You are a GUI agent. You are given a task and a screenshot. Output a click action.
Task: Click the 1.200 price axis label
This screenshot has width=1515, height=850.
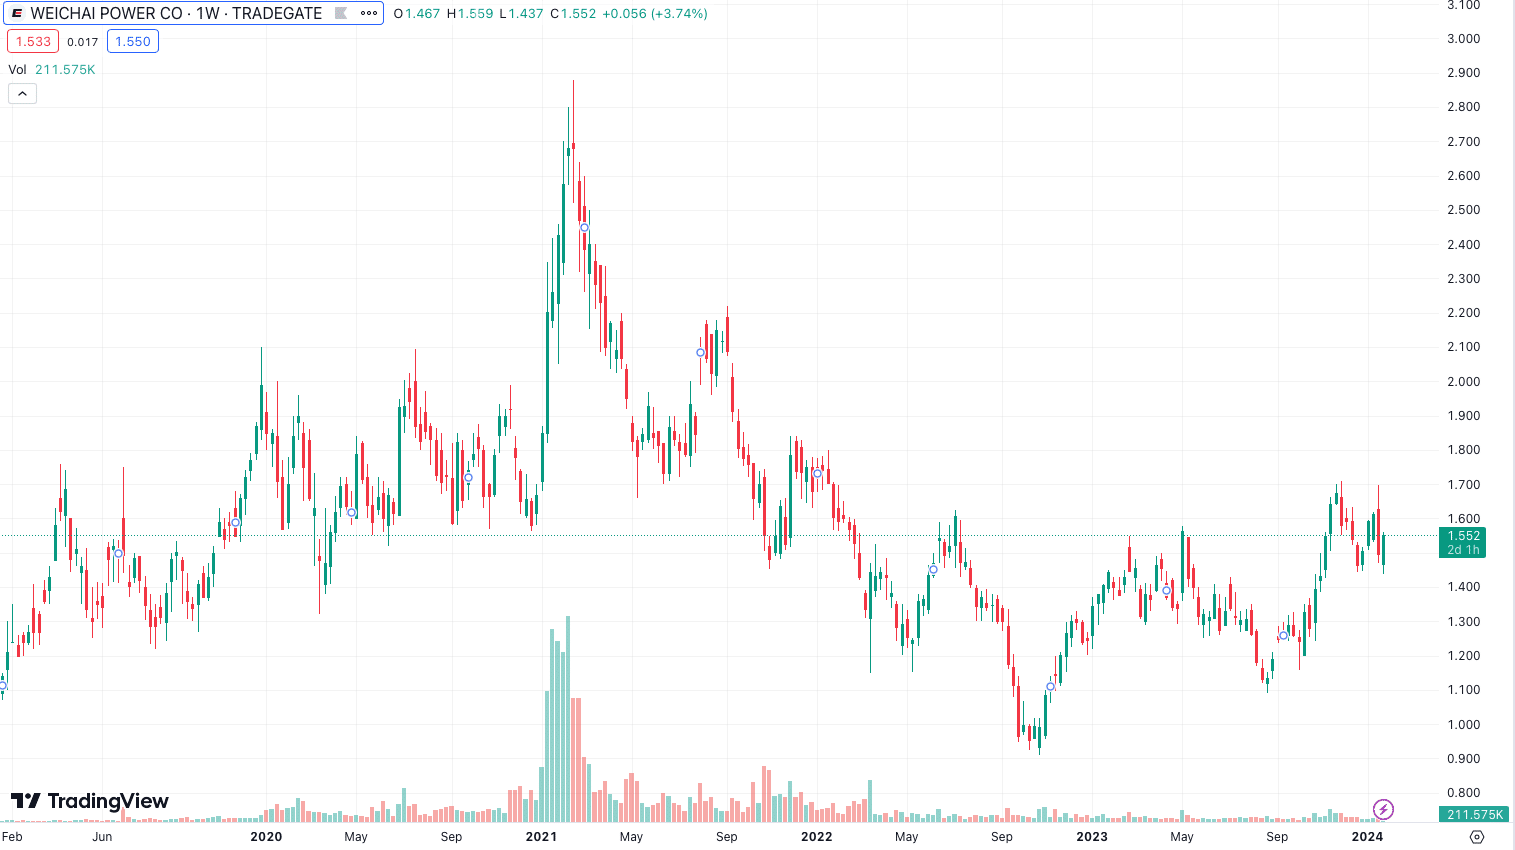1463,656
